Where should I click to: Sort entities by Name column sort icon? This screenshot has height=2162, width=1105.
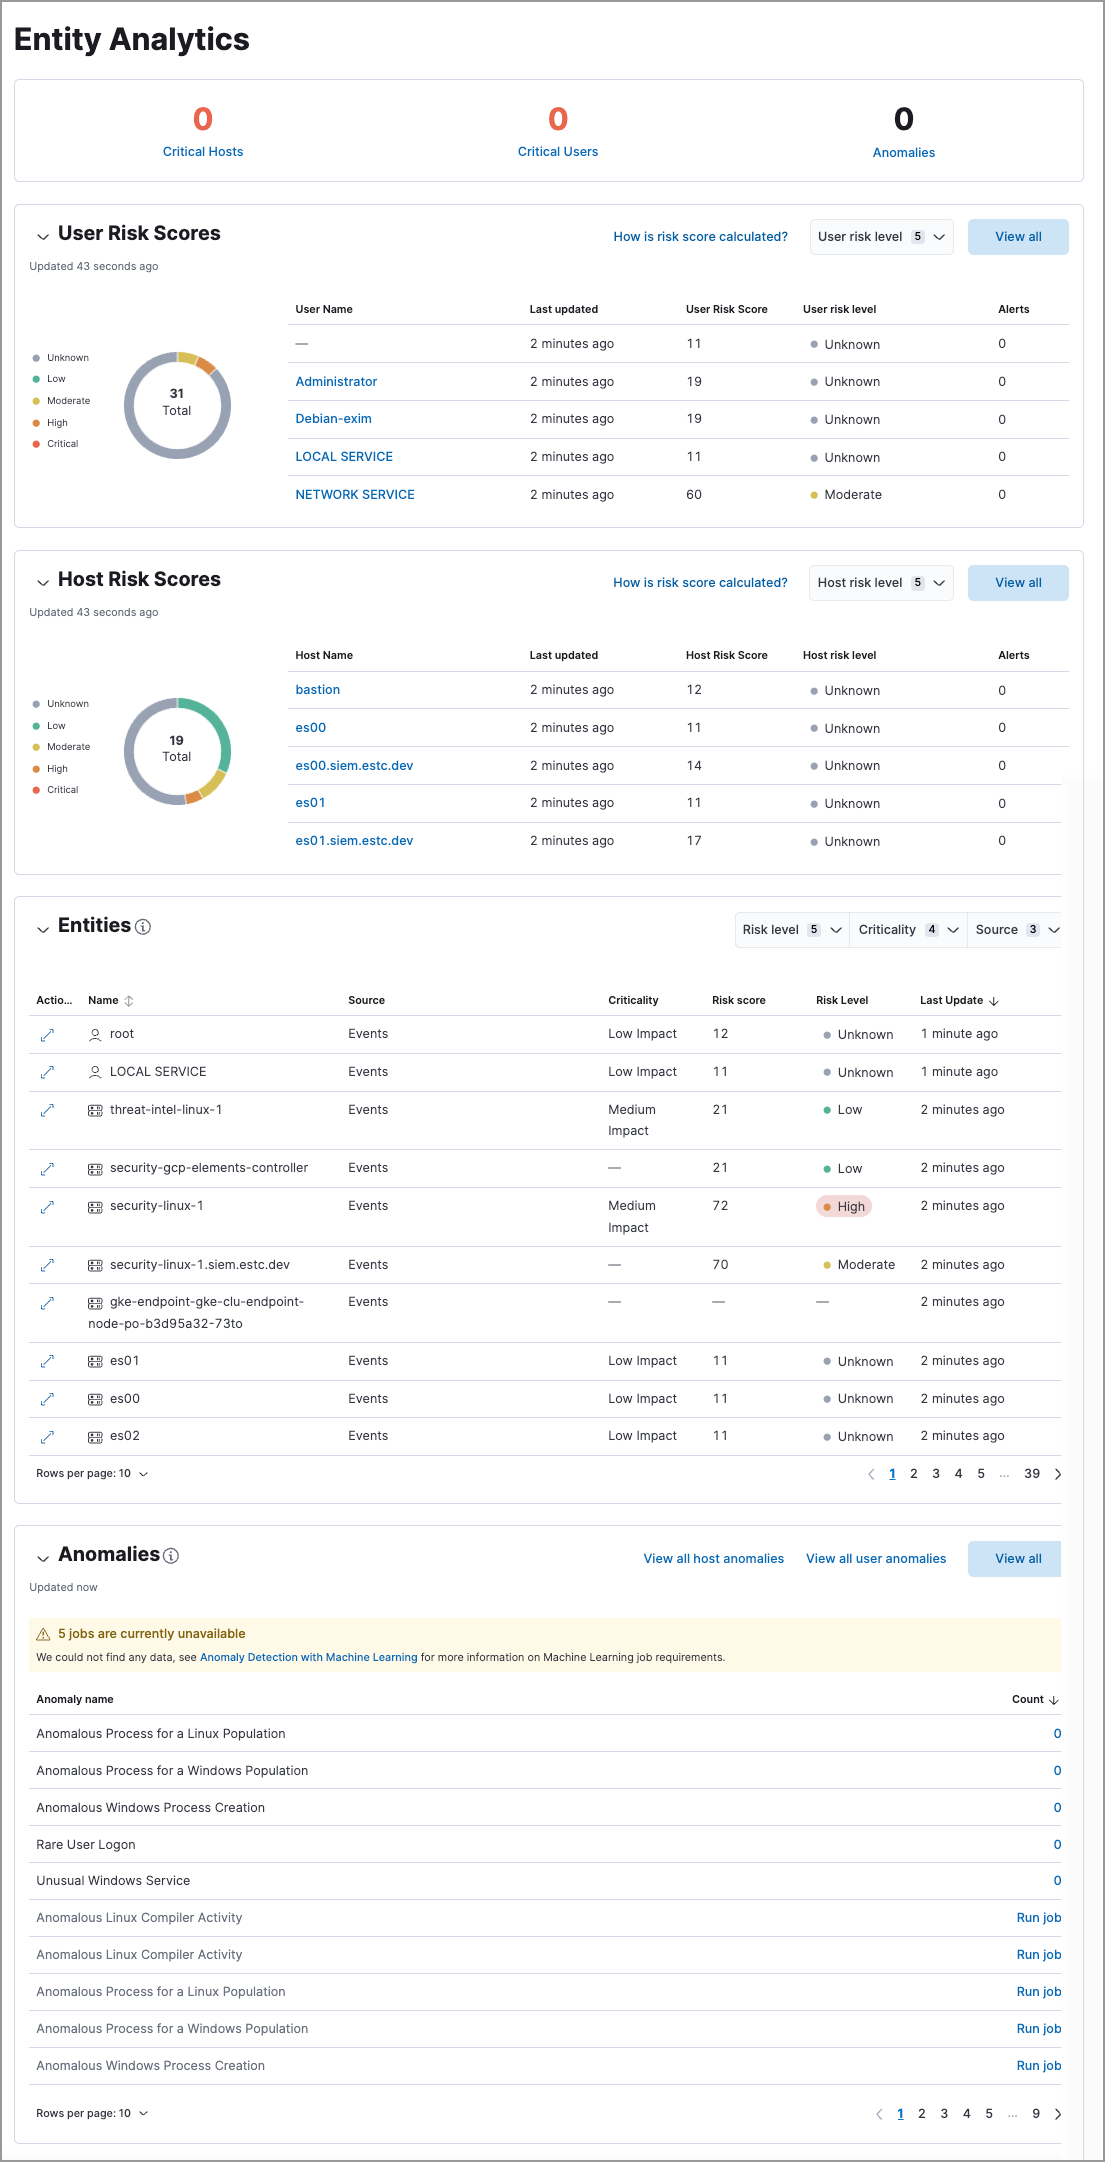coord(129,1001)
